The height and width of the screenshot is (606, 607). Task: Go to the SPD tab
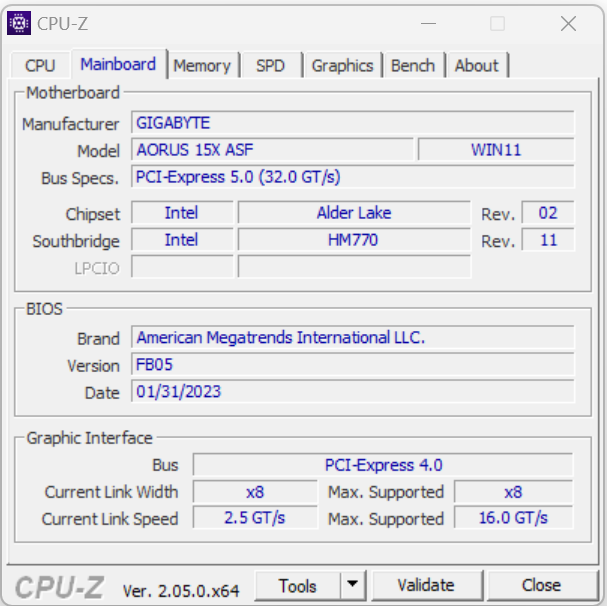[271, 65]
